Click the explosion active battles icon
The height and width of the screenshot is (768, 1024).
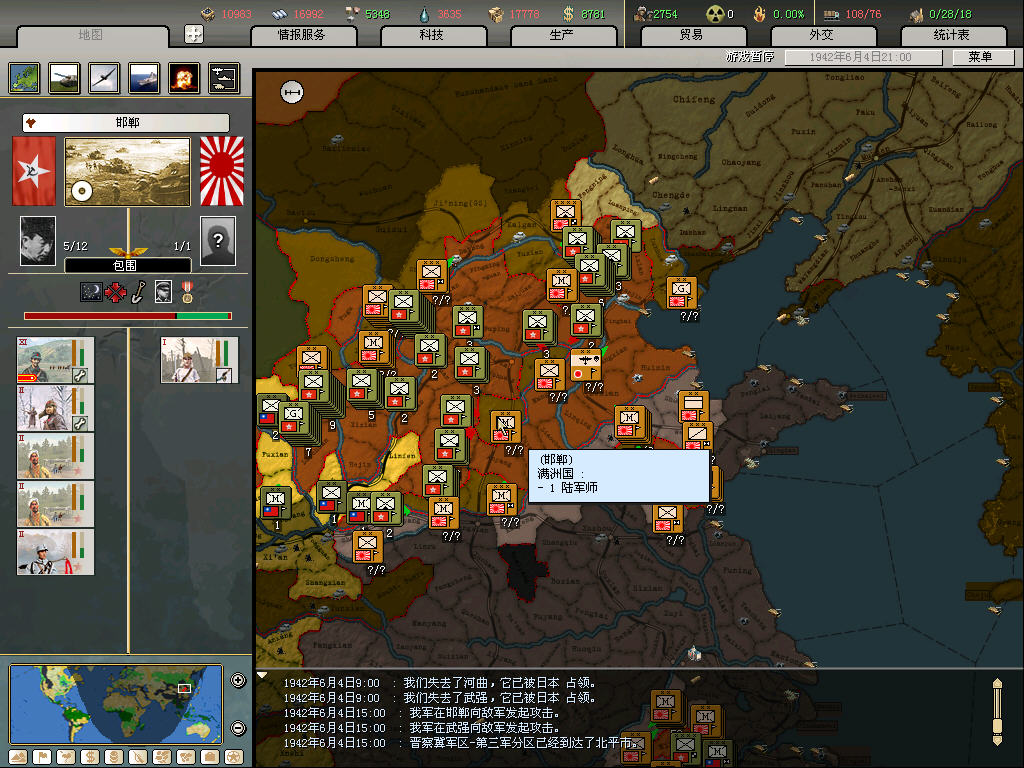tap(184, 78)
